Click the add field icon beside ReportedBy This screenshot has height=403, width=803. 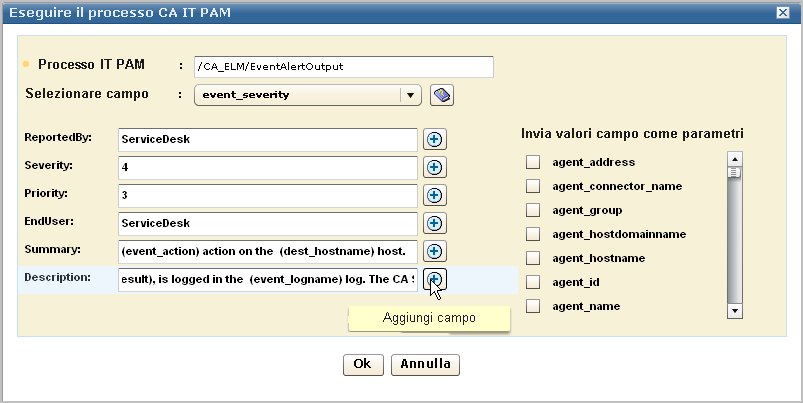click(434, 140)
